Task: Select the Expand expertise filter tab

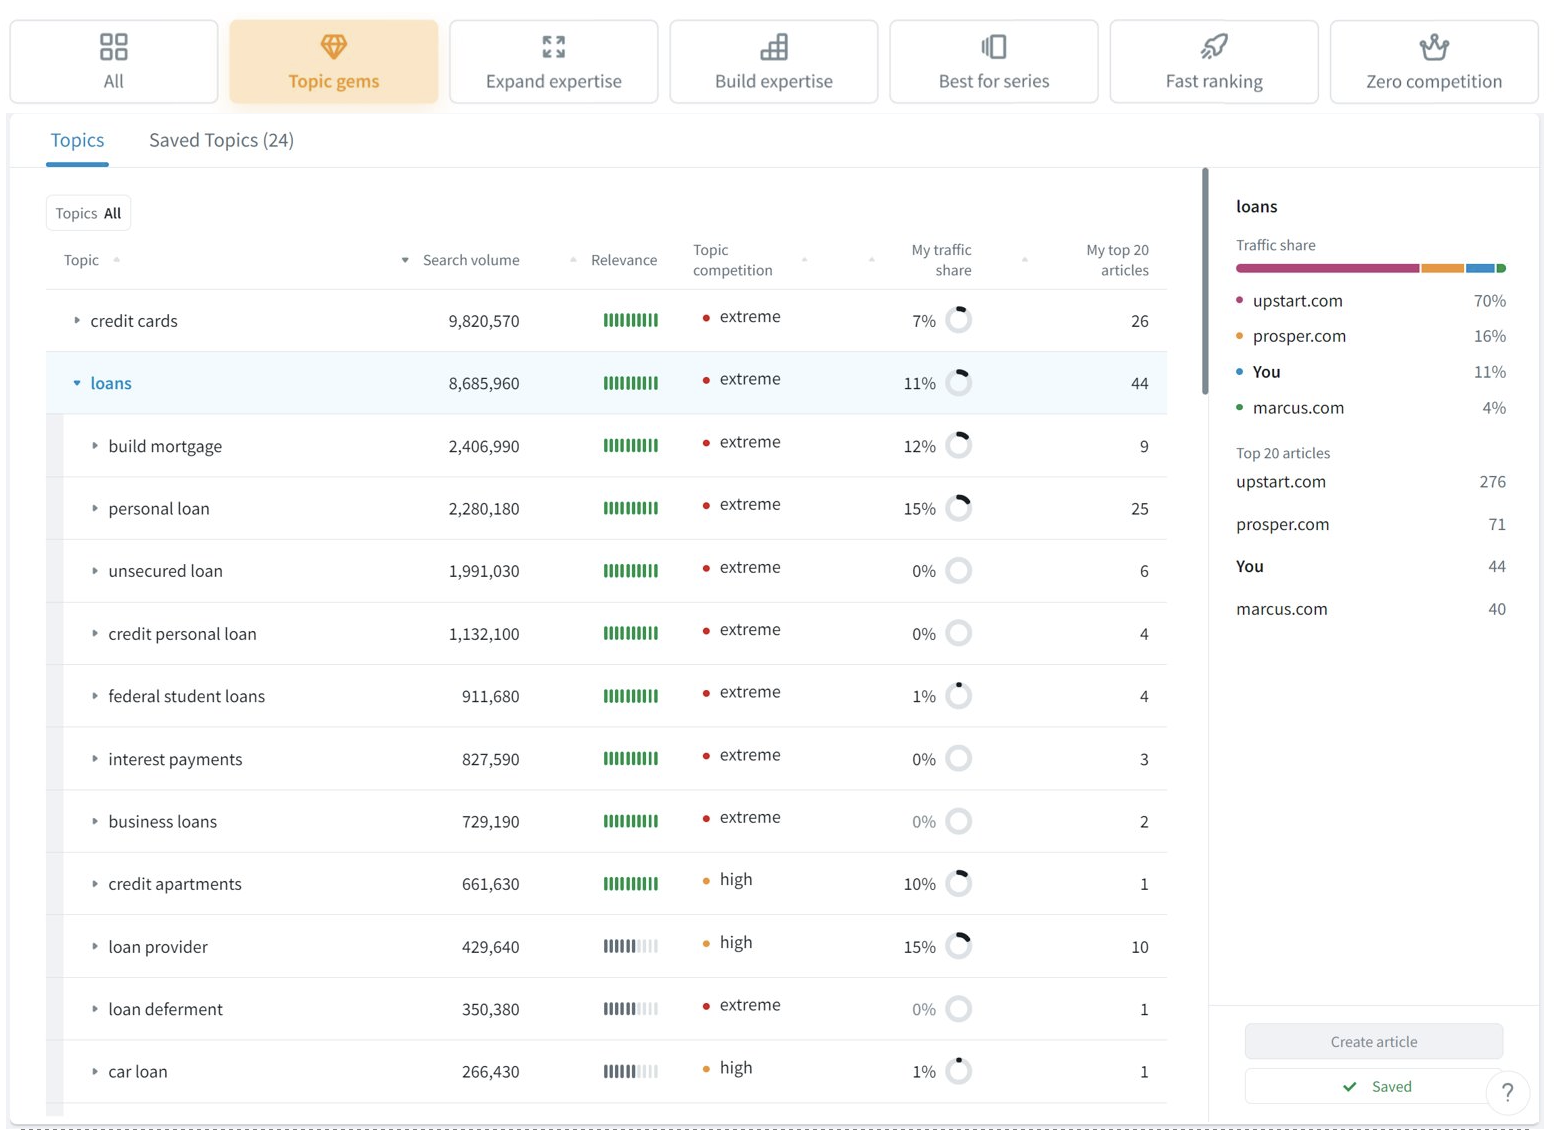Action: pos(553,61)
